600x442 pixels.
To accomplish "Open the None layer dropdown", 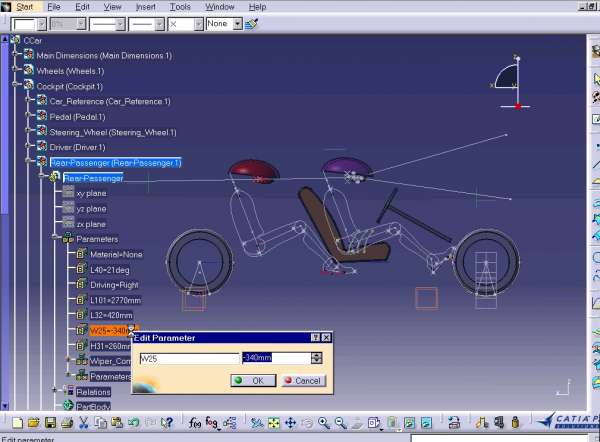I will coord(236,23).
